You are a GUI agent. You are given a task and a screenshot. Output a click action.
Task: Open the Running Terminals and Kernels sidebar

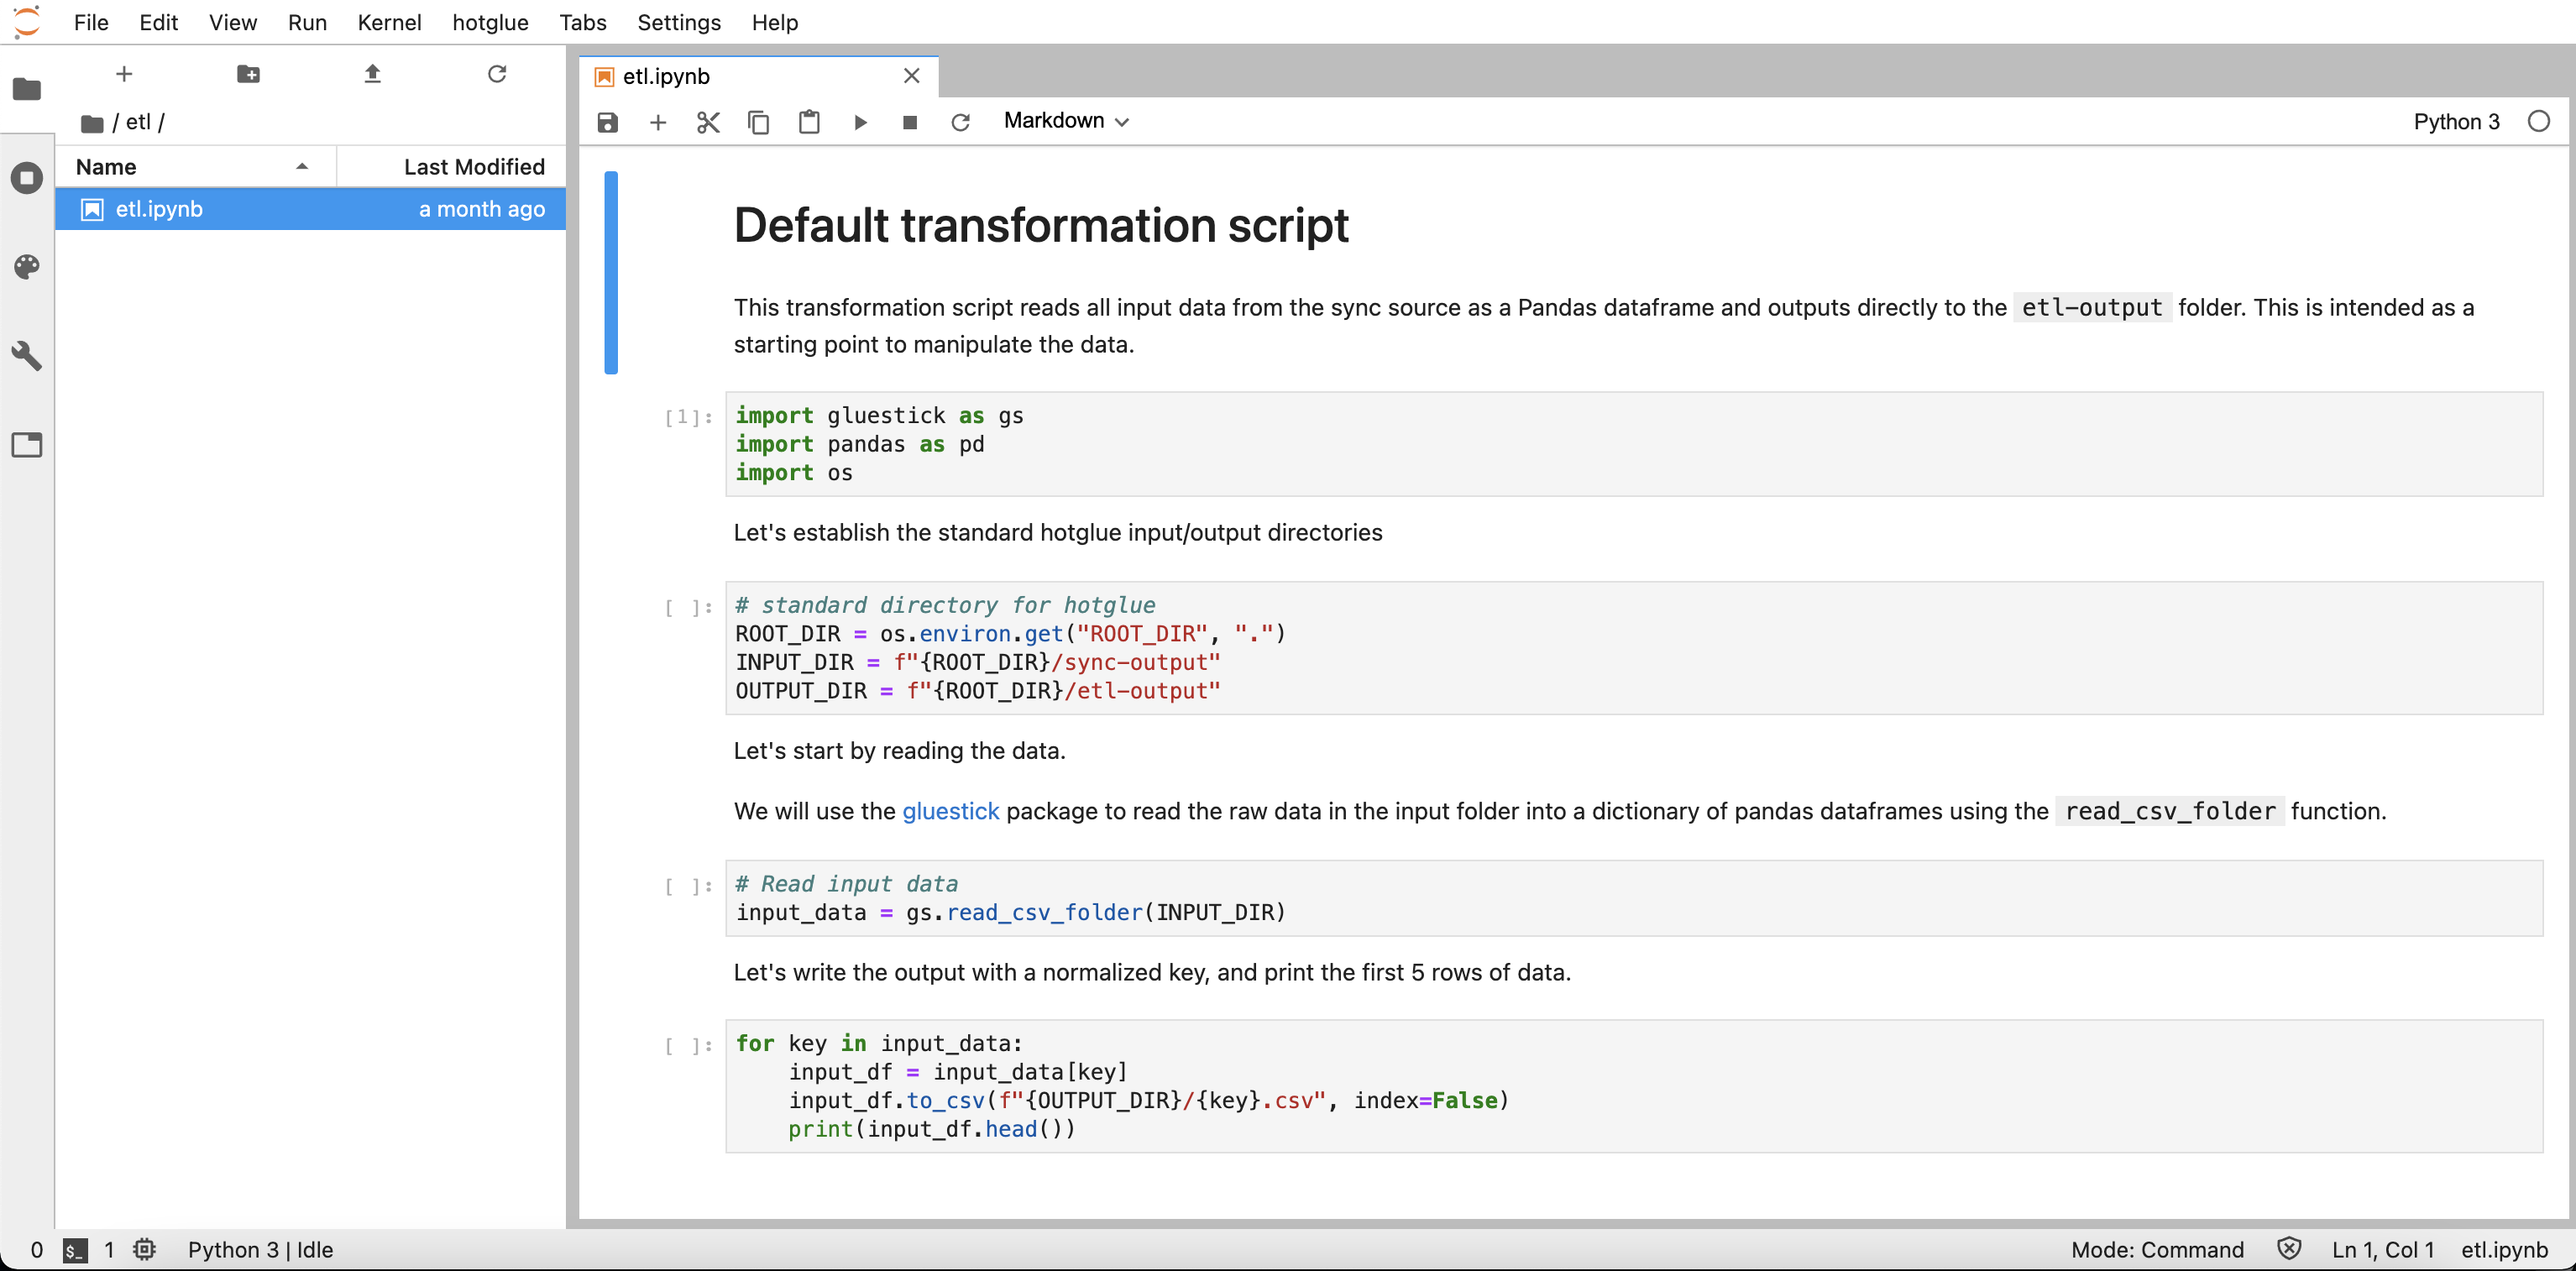point(27,178)
